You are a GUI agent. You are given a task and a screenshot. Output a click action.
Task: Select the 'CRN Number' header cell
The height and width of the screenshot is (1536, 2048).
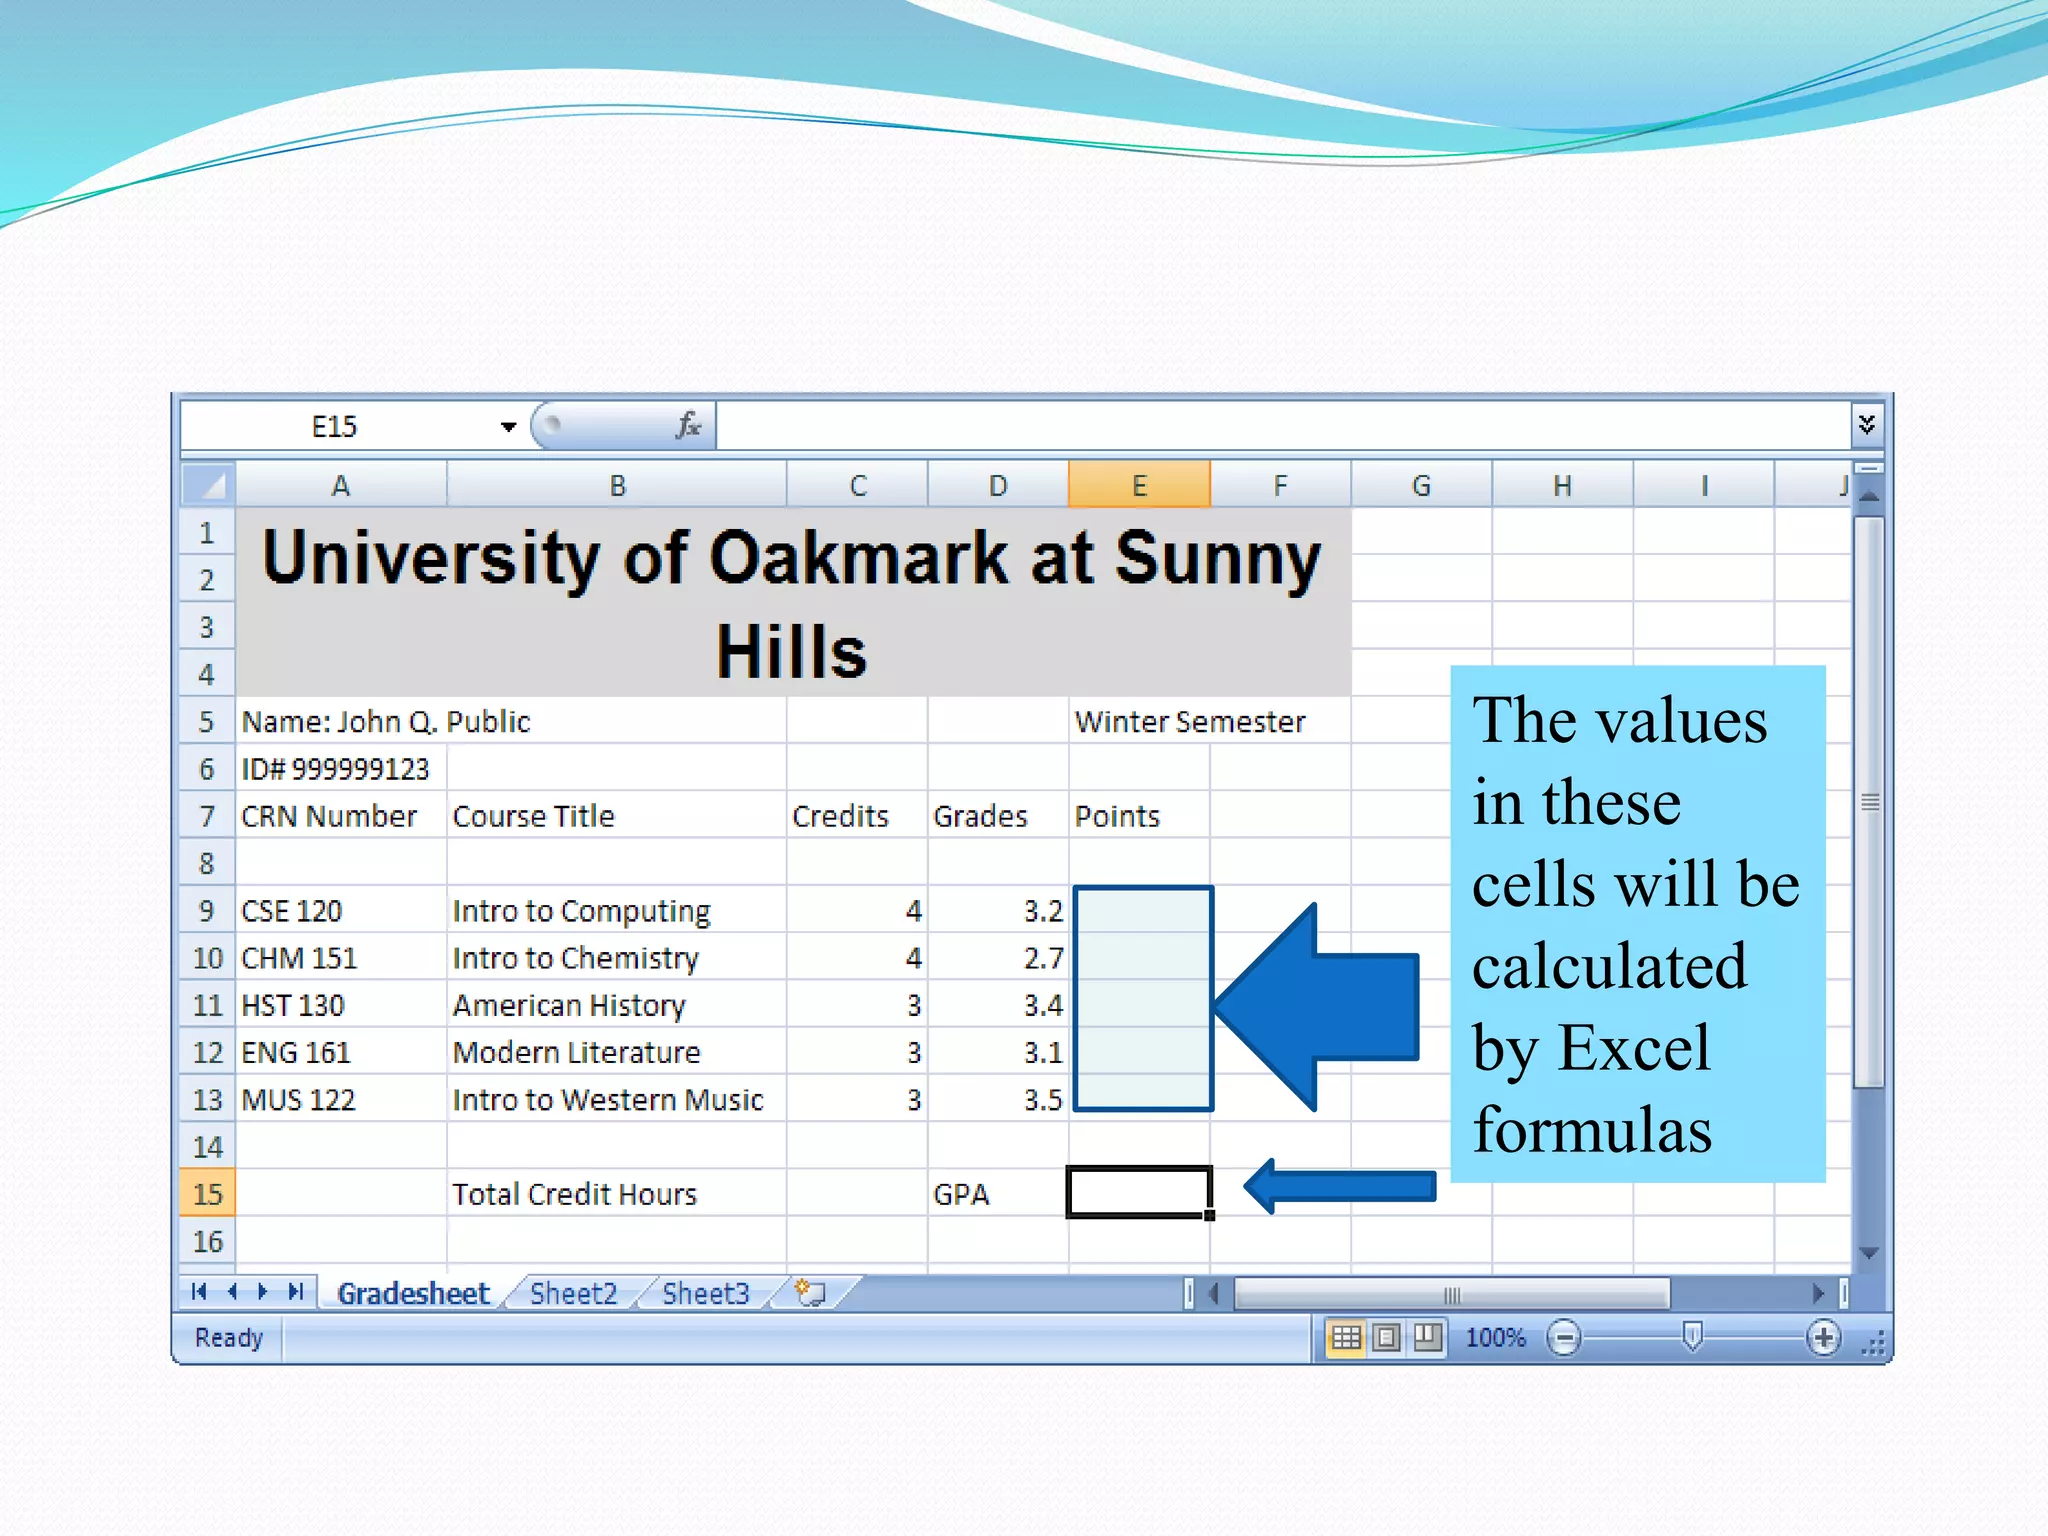(341, 816)
